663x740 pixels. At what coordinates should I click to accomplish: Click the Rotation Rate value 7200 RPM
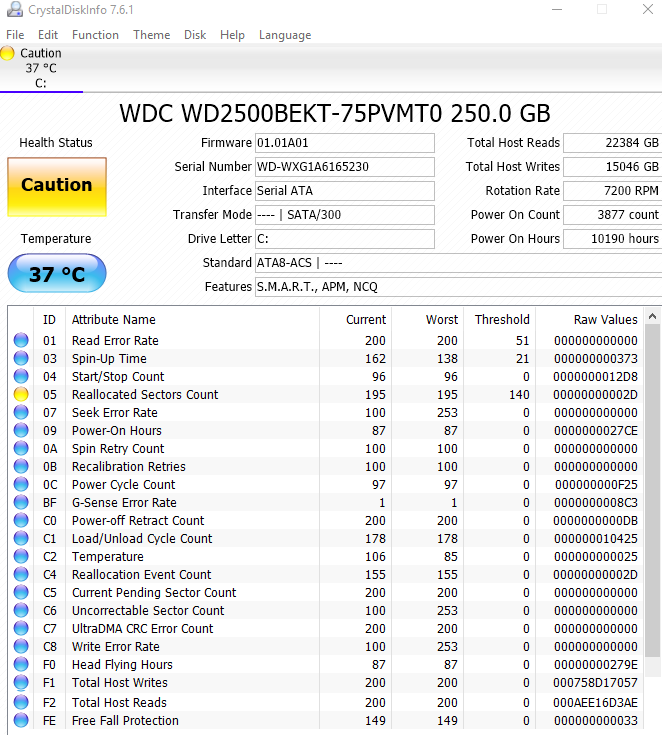coord(613,191)
